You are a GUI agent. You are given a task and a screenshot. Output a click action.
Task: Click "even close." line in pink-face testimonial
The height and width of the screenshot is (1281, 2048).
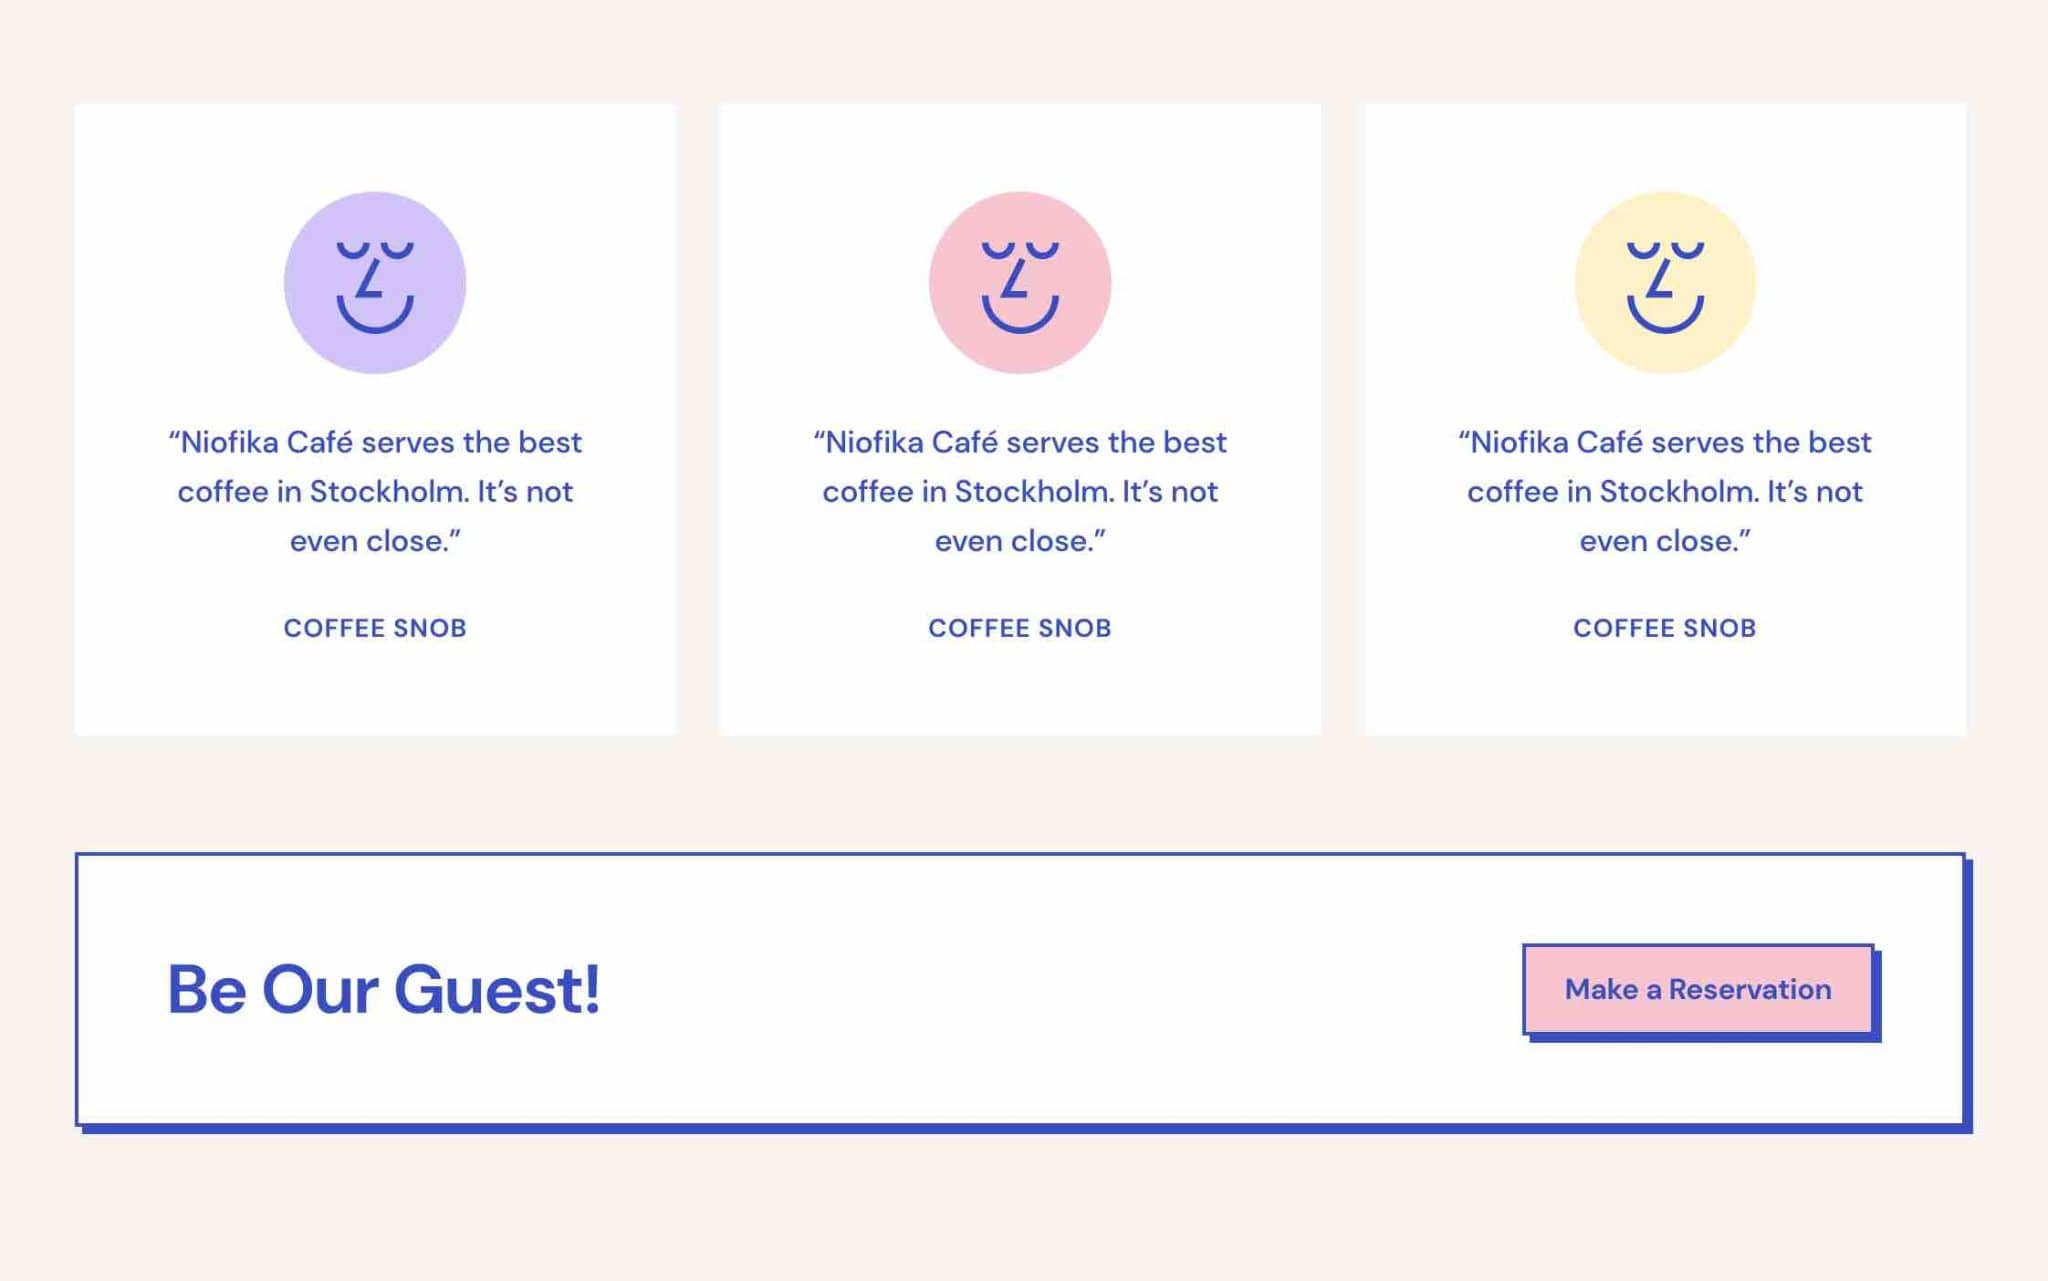click(x=1020, y=541)
